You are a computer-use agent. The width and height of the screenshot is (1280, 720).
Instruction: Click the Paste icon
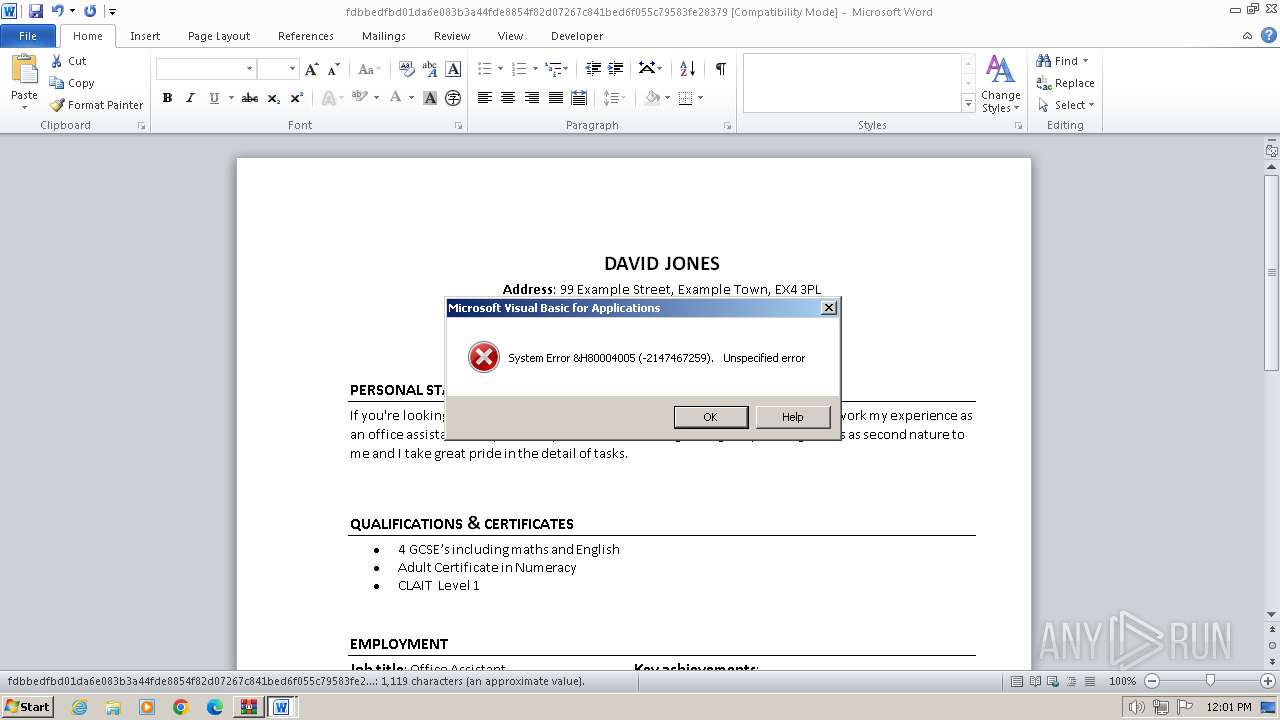24,70
